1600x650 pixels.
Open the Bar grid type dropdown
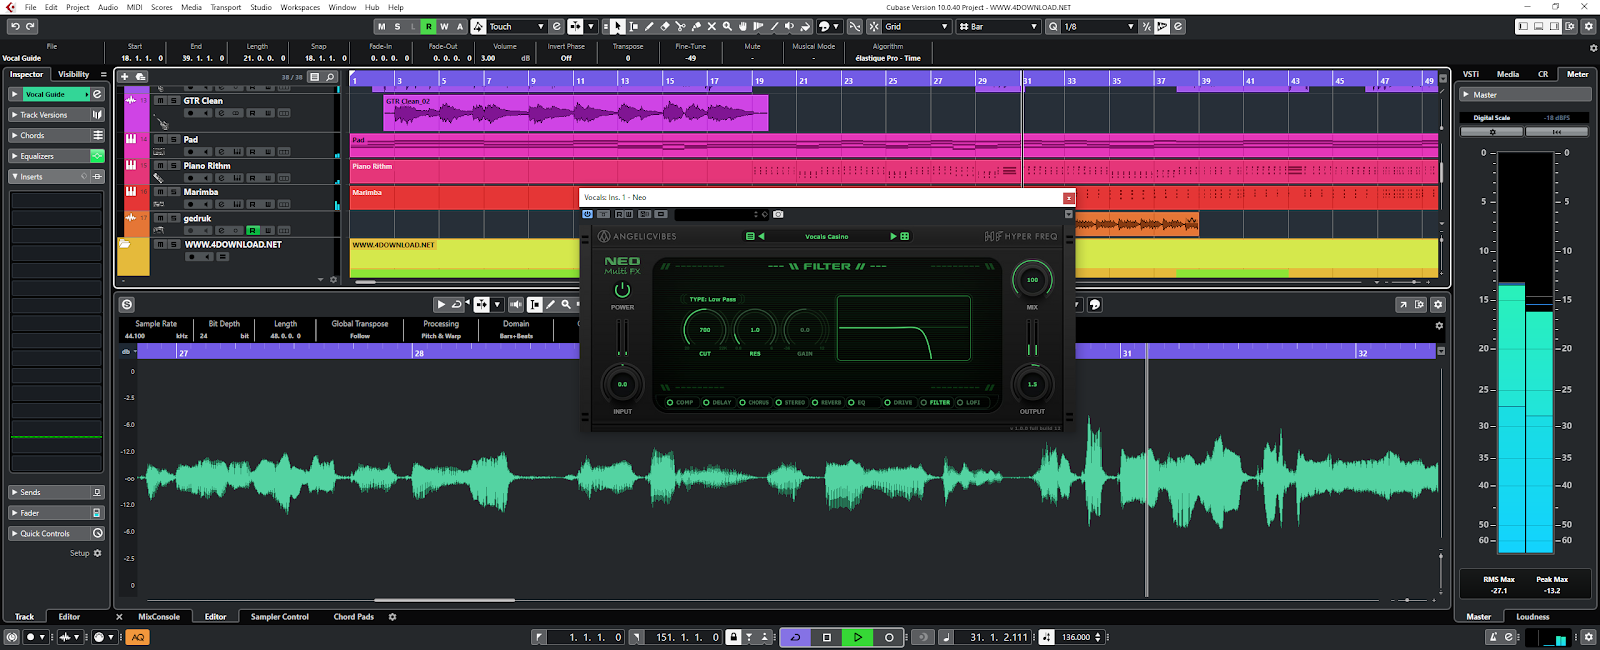[998, 27]
